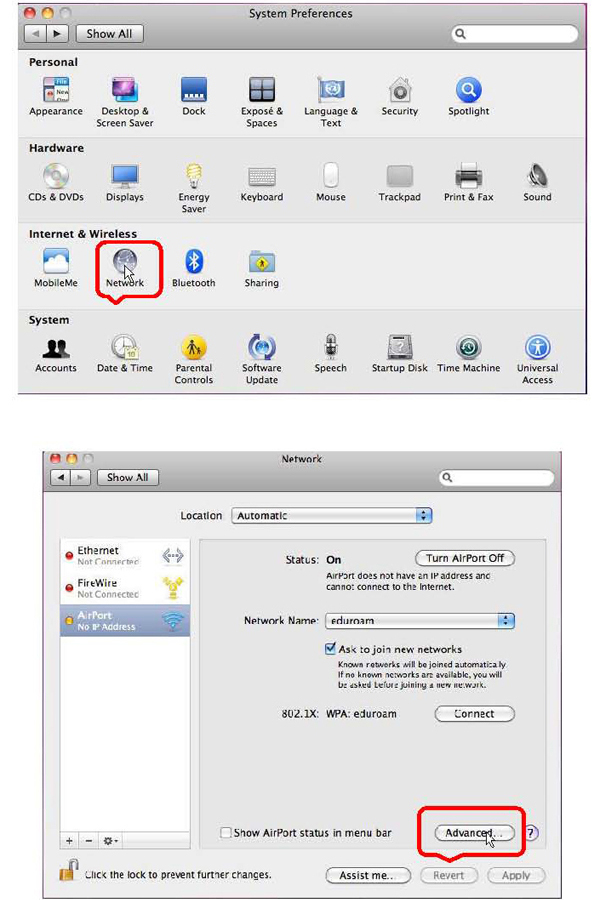Click the lock to prevent changes

tap(68, 871)
